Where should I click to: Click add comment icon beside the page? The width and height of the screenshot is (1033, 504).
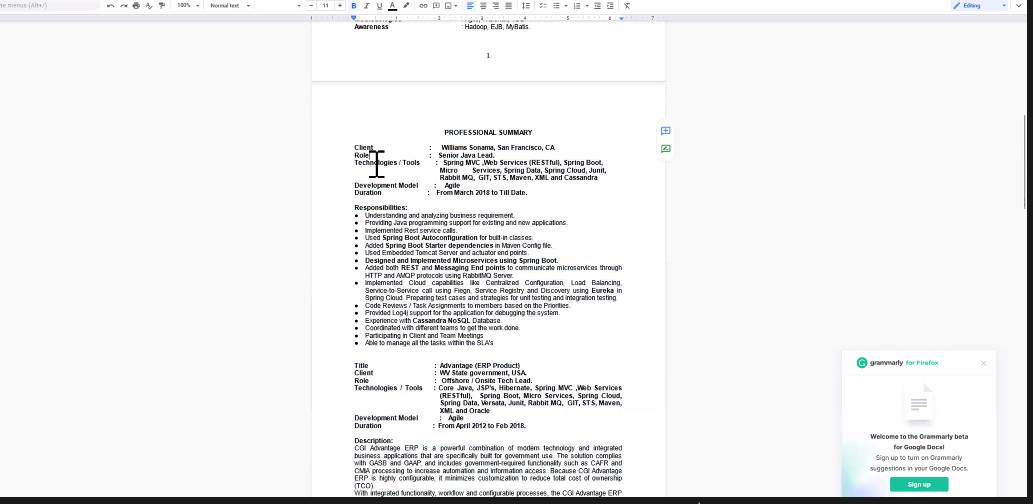point(665,131)
